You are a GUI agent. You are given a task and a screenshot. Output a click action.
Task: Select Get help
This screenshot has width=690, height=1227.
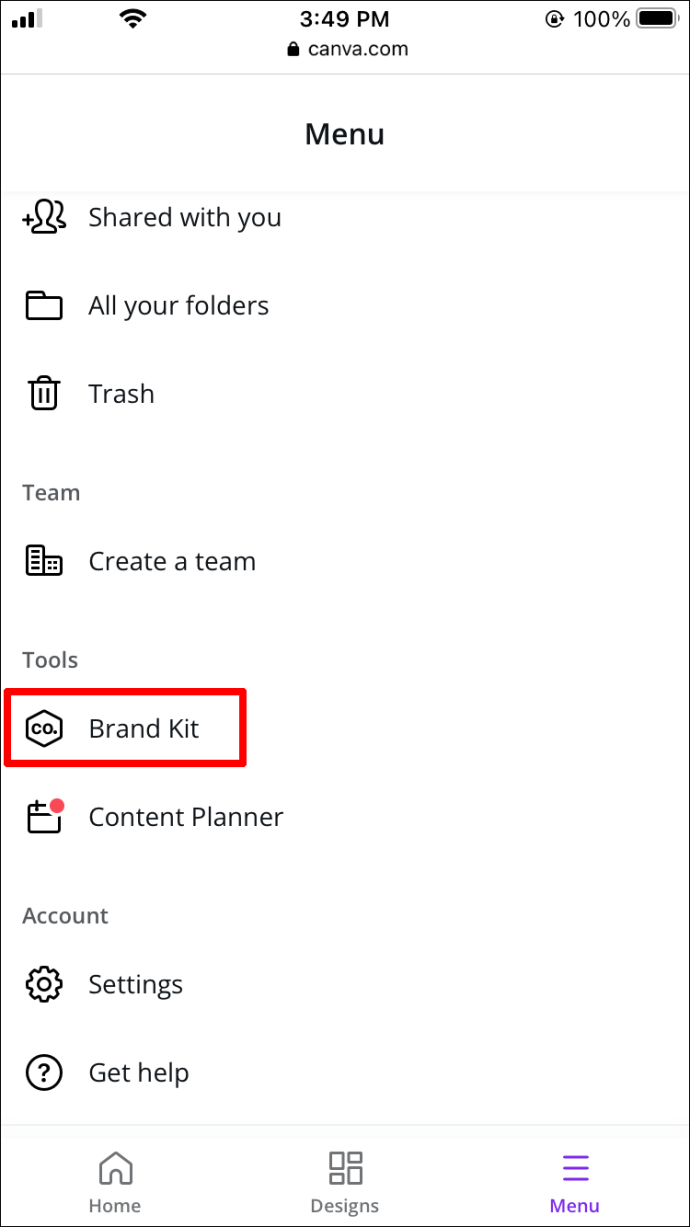tap(345, 1073)
